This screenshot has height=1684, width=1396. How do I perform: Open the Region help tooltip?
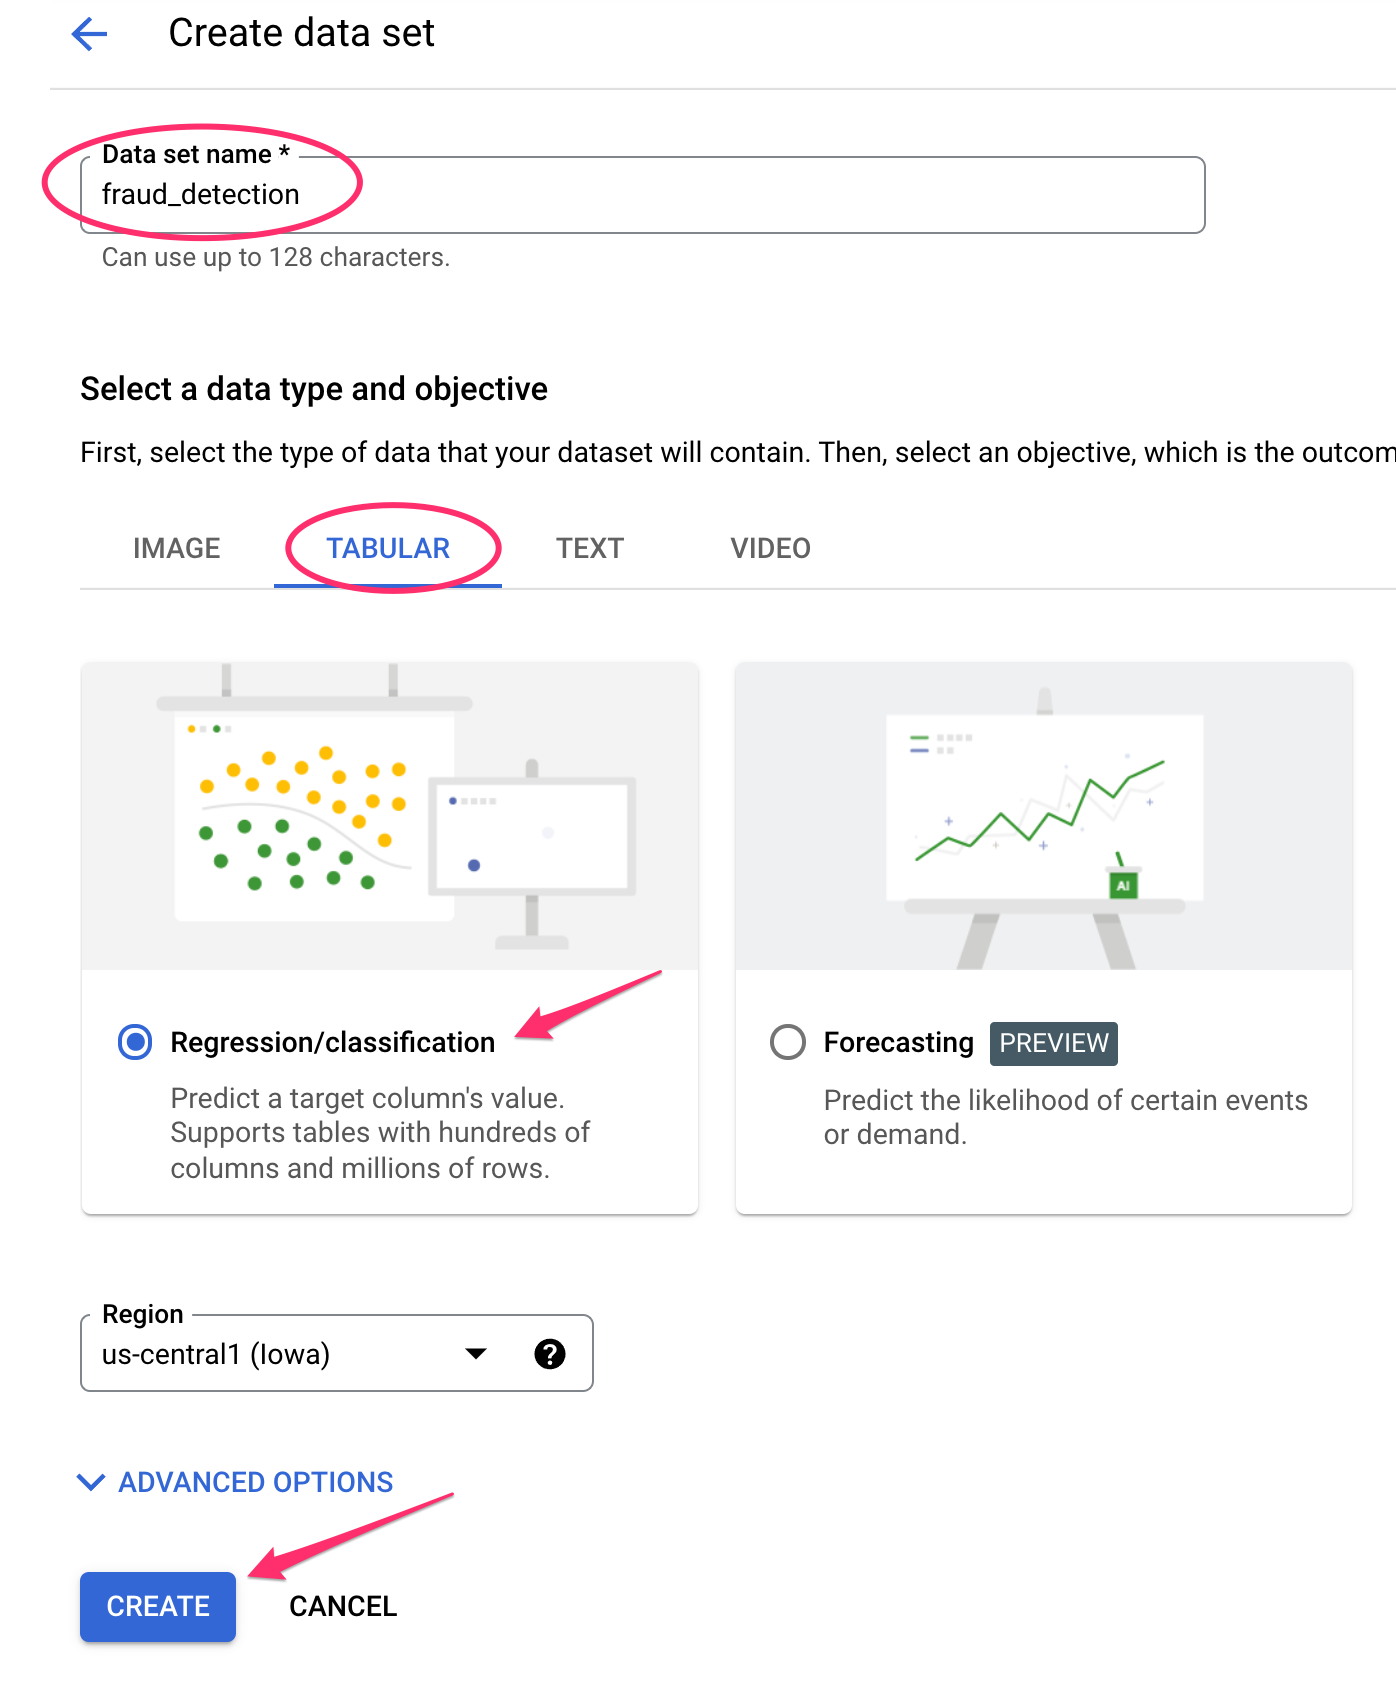coord(551,1354)
